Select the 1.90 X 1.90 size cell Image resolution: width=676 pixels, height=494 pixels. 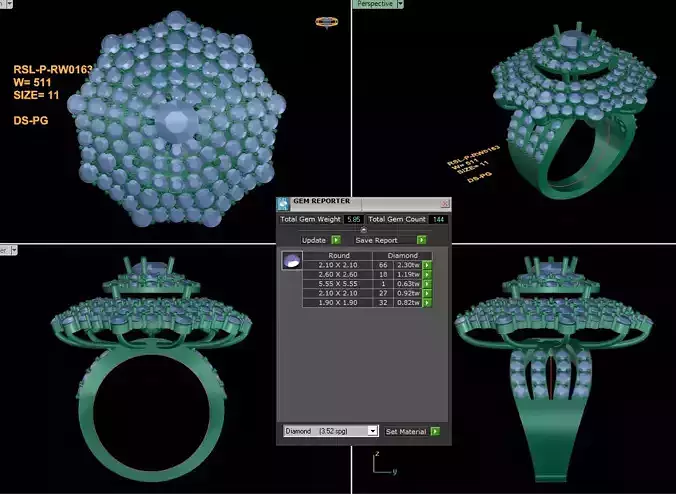(338, 303)
